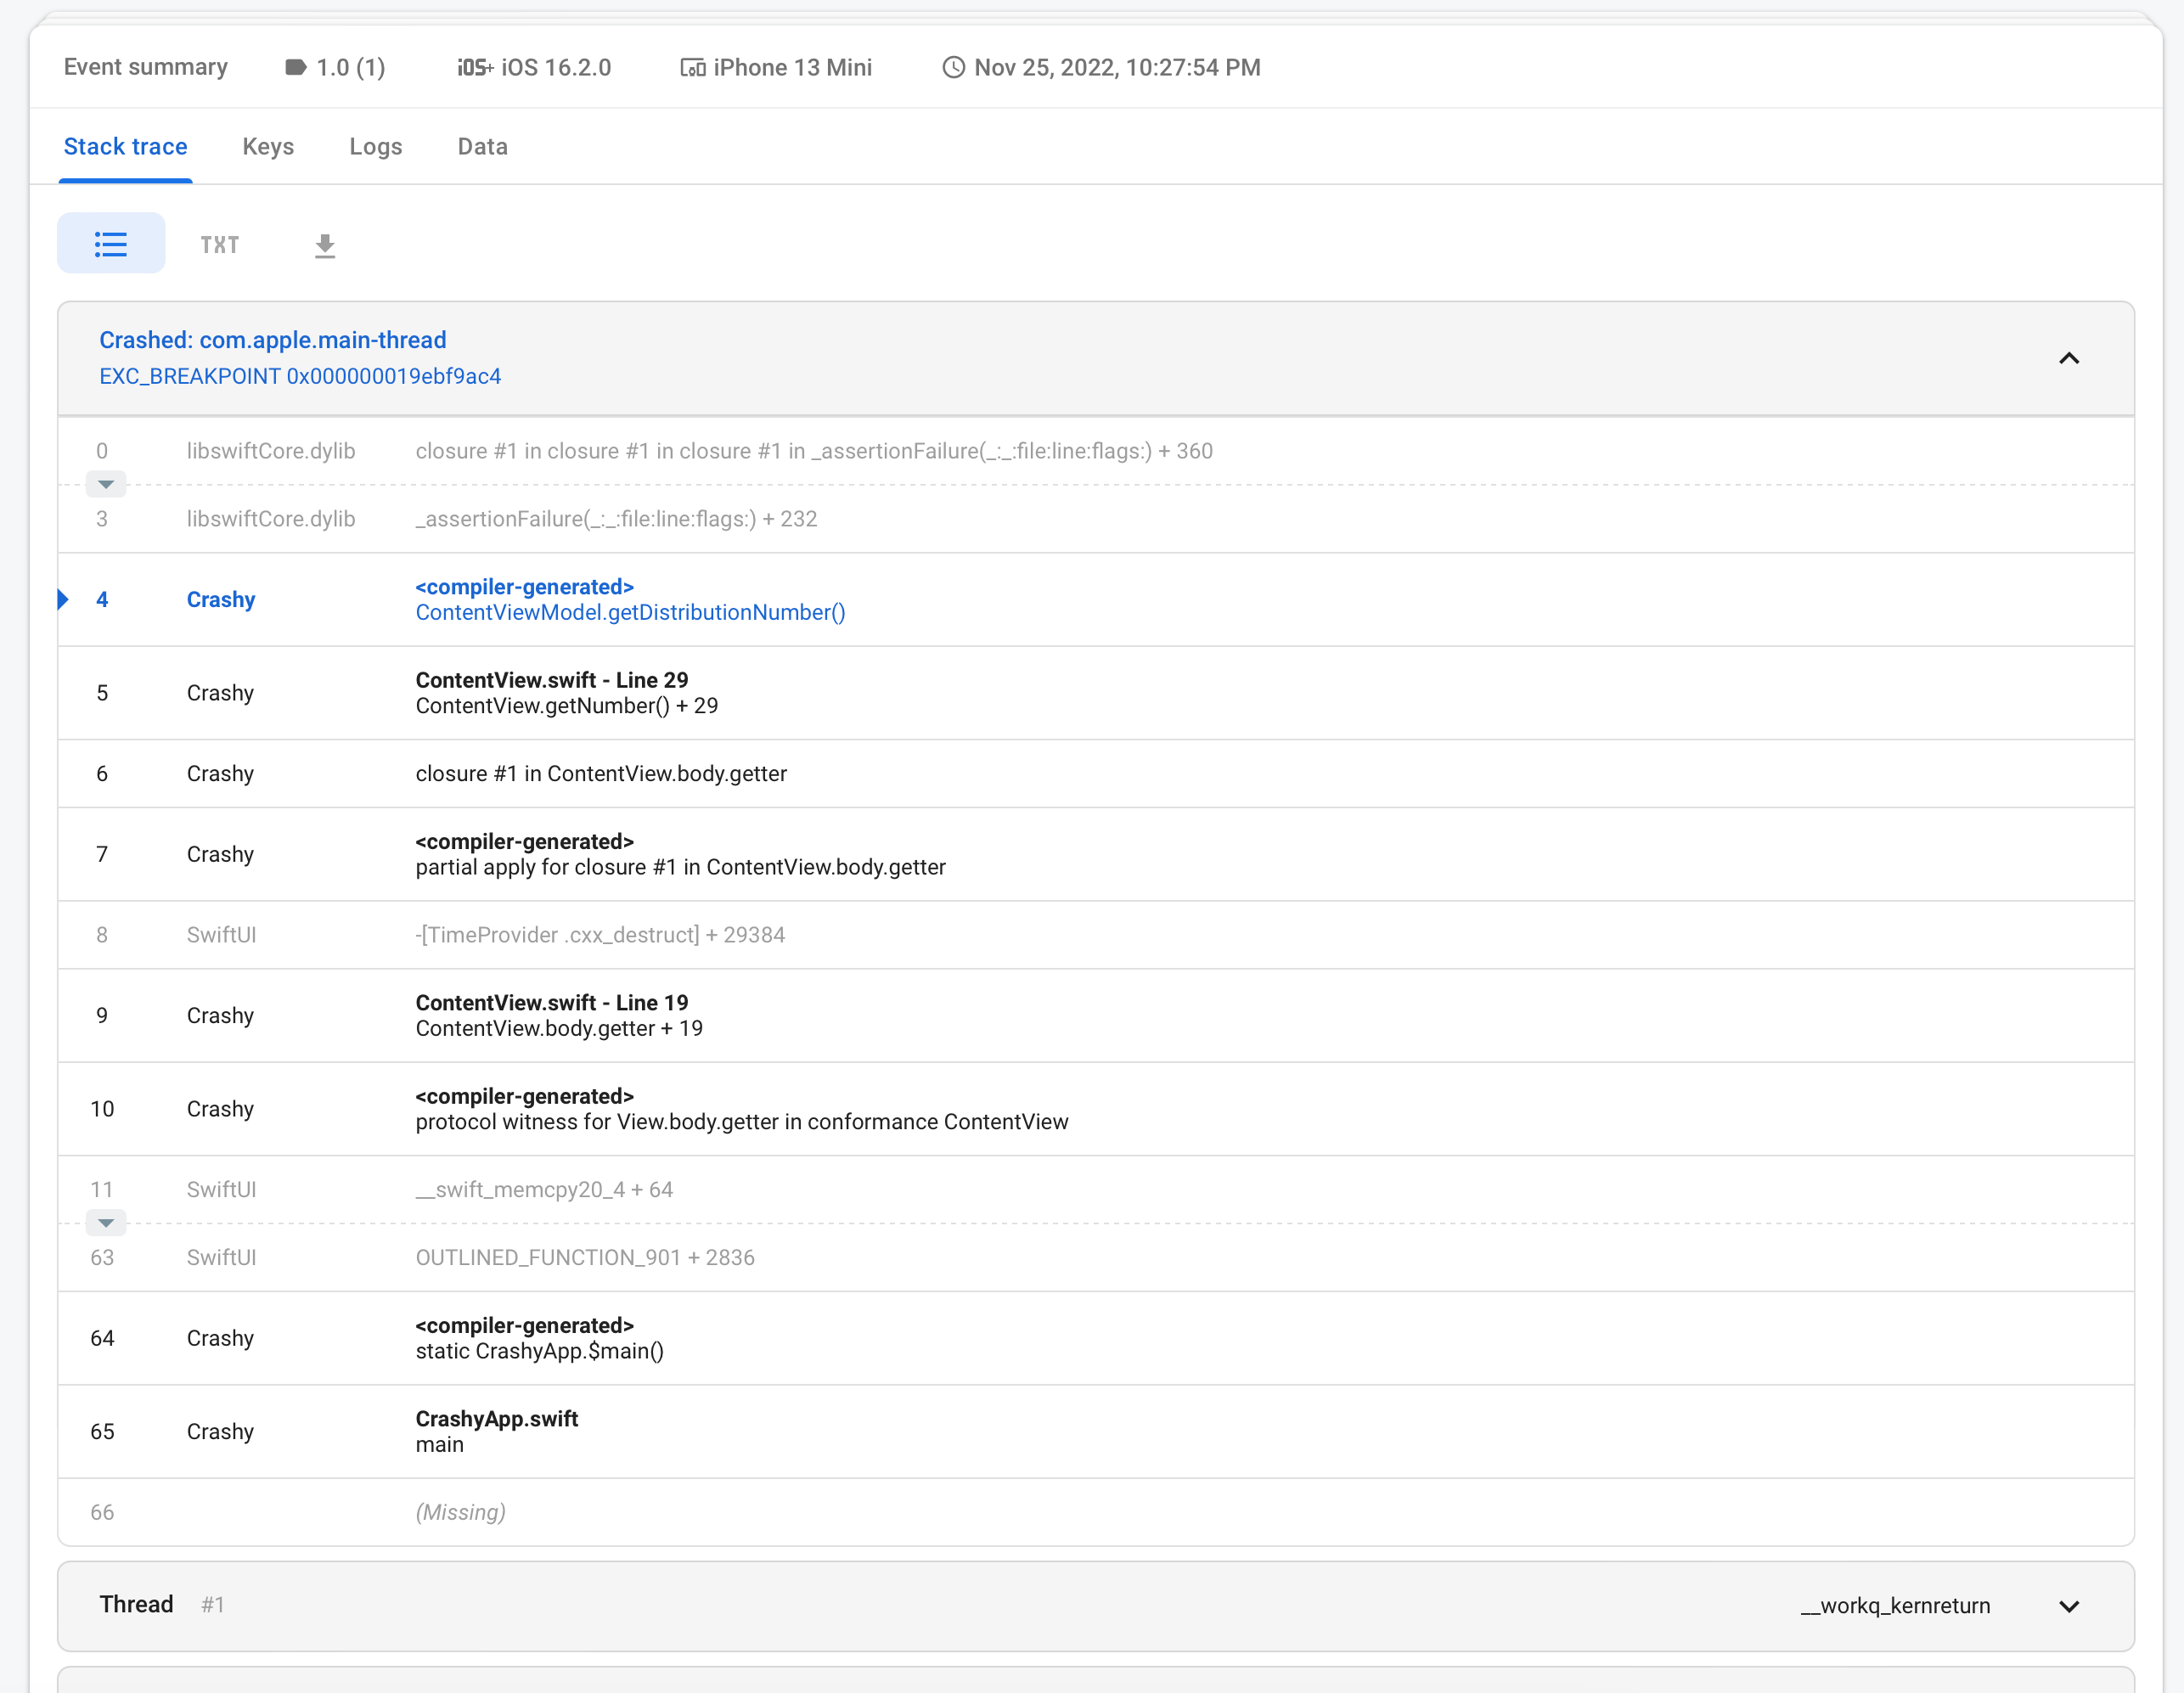Switch to the formatted list view of the stack trace
This screenshot has height=1693, width=2184.
(111, 242)
